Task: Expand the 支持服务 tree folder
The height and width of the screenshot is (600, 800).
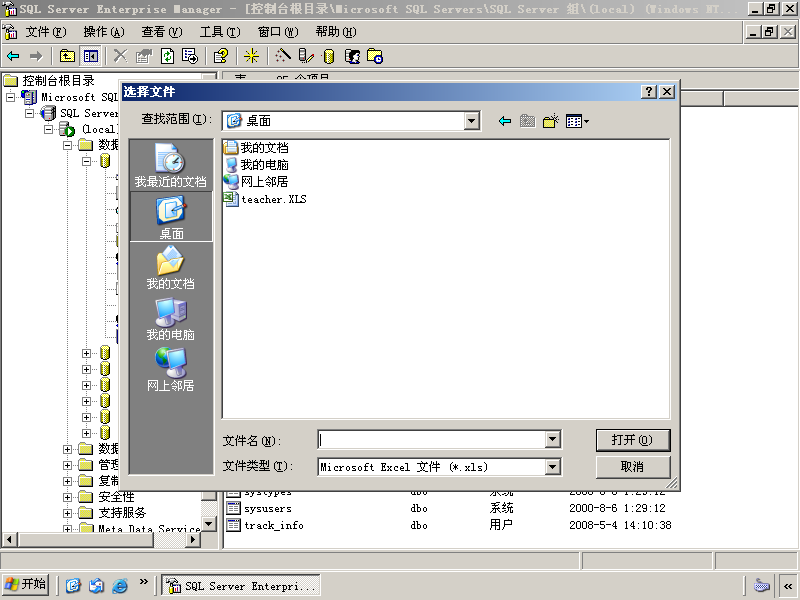Action: pos(67,513)
